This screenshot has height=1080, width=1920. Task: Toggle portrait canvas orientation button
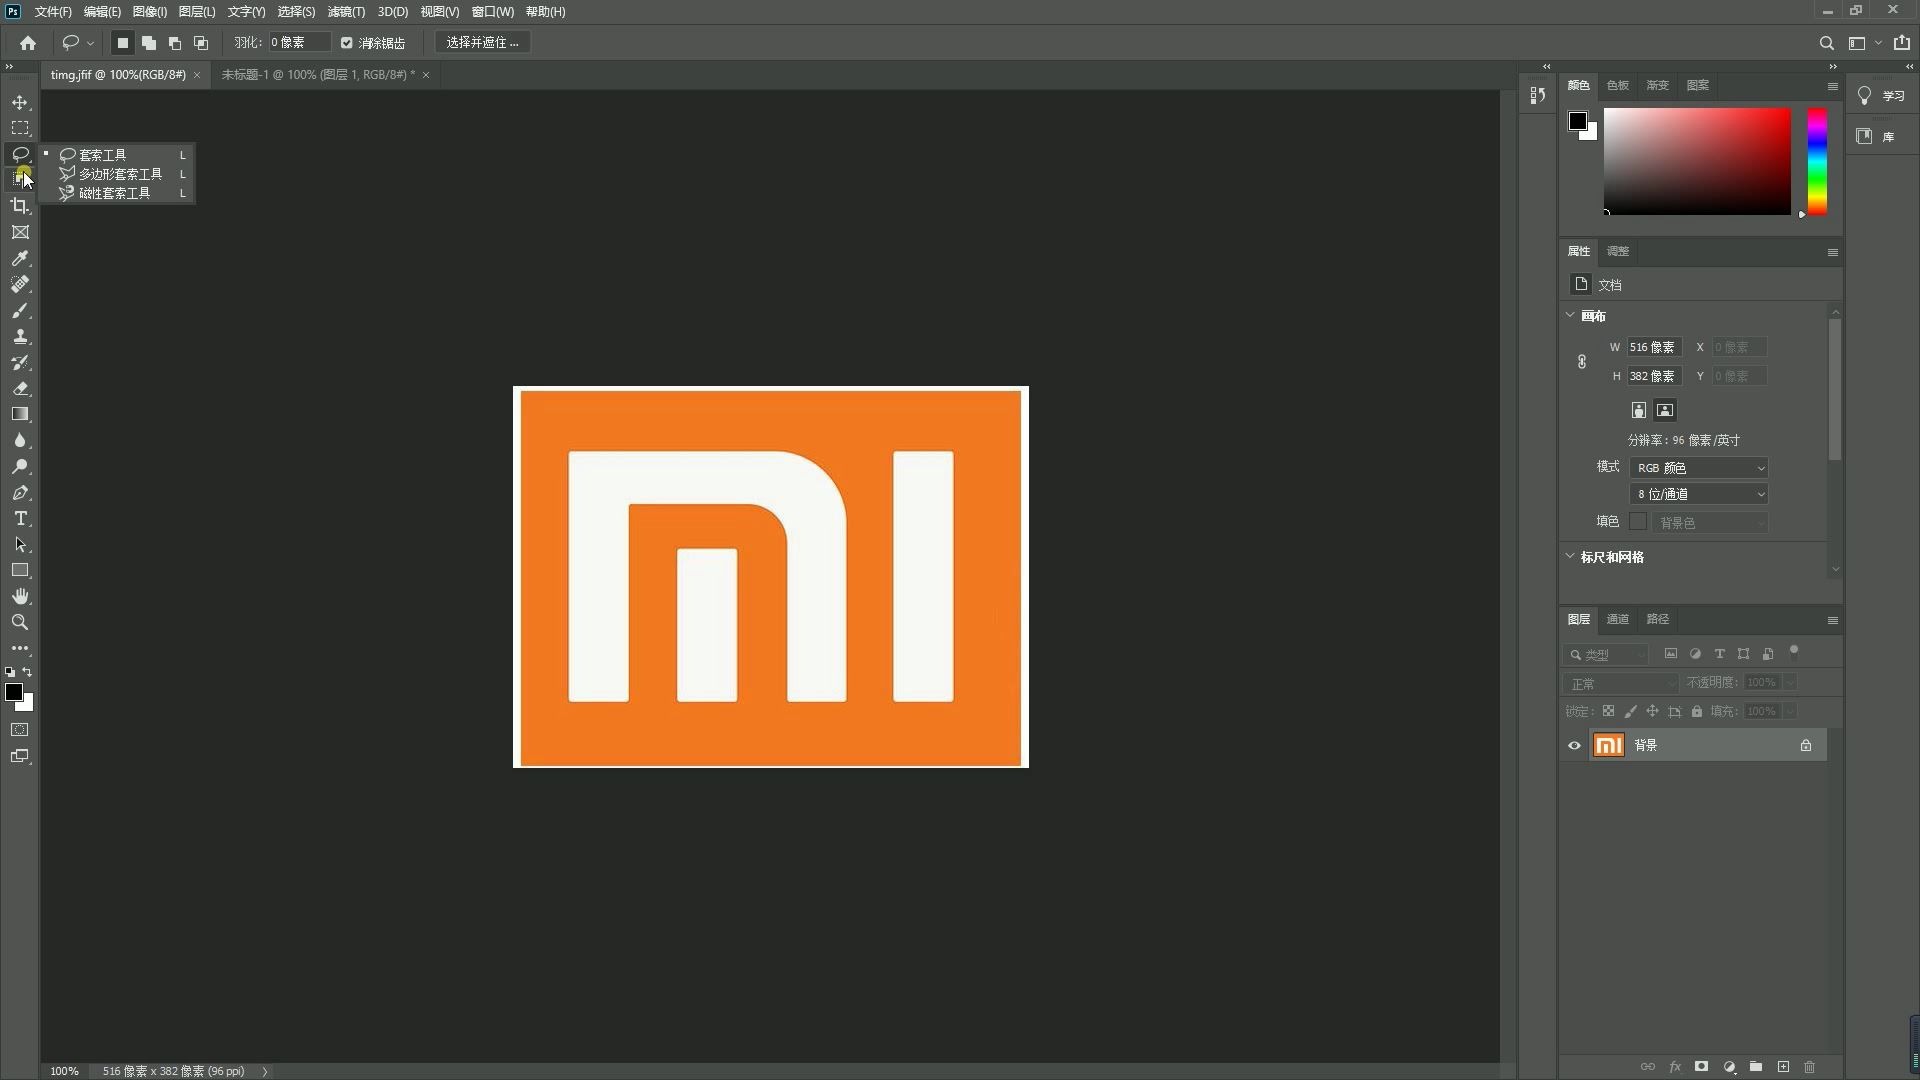click(1638, 410)
